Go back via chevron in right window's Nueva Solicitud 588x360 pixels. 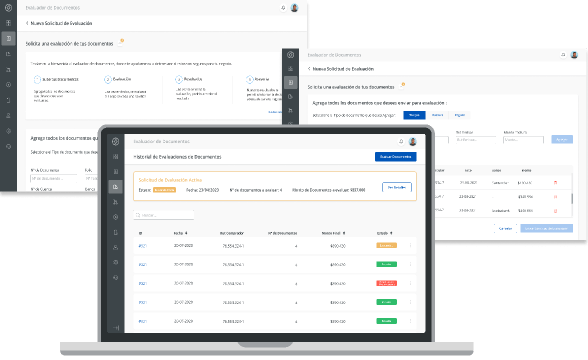(309, 69)
